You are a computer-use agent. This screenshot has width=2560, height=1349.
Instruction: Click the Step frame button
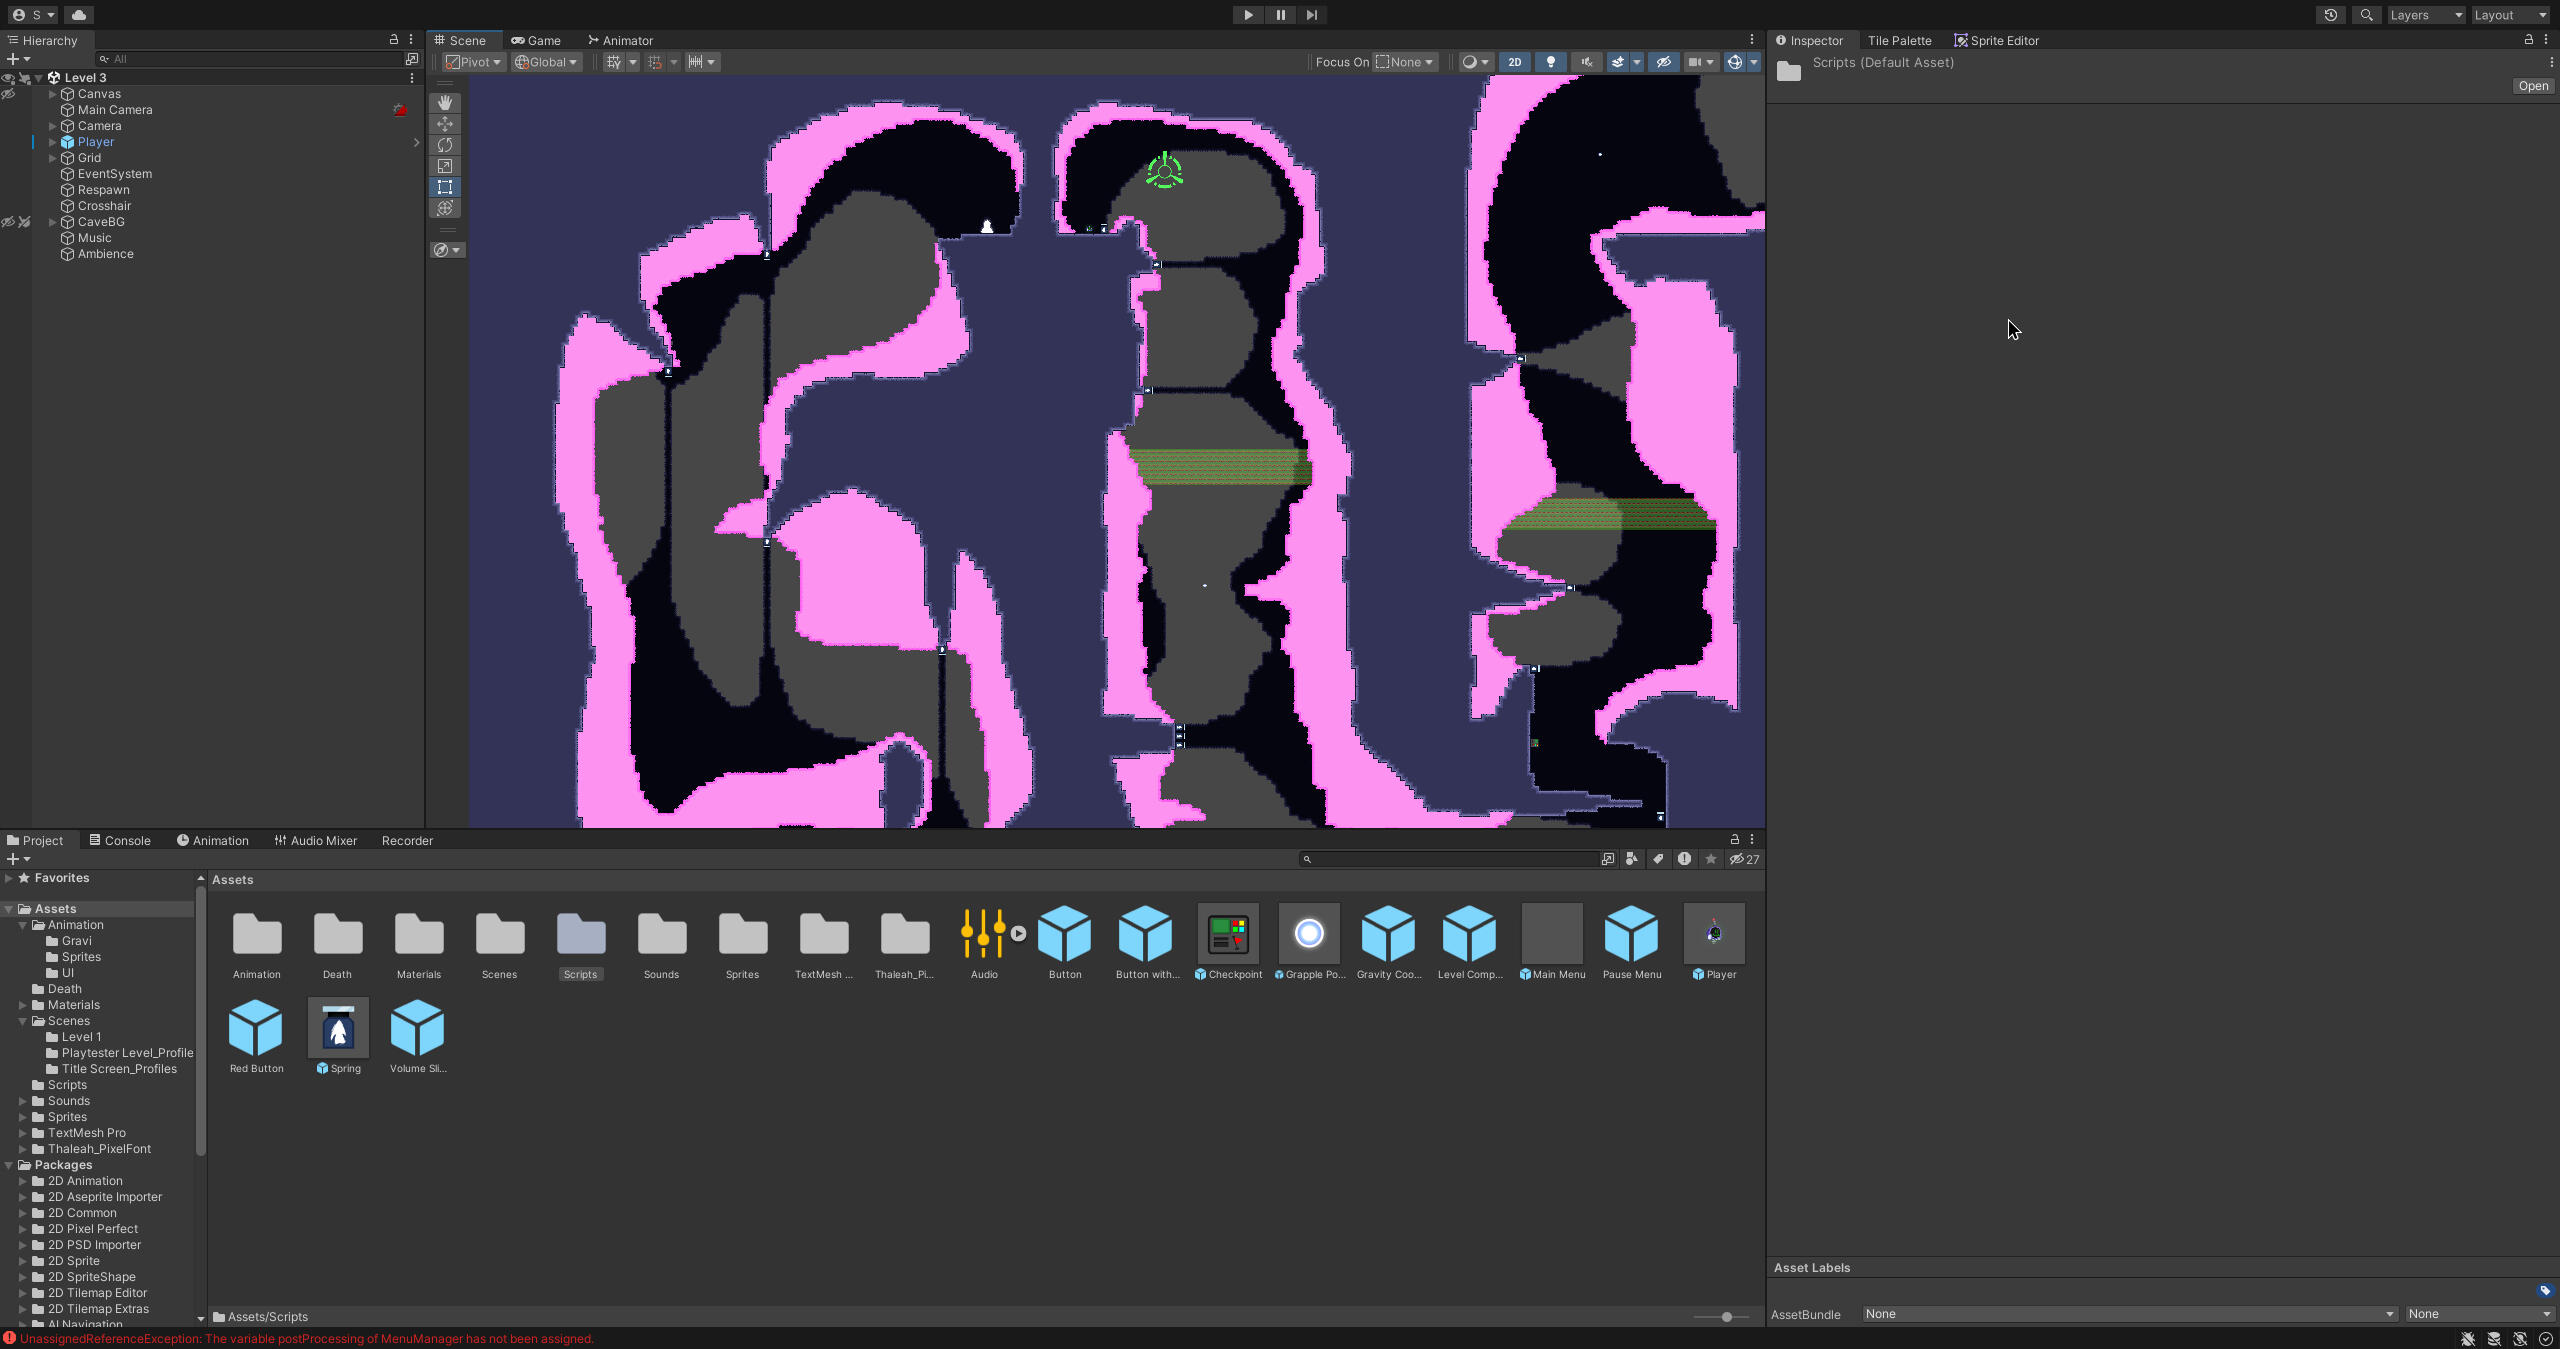(1312, 15)
